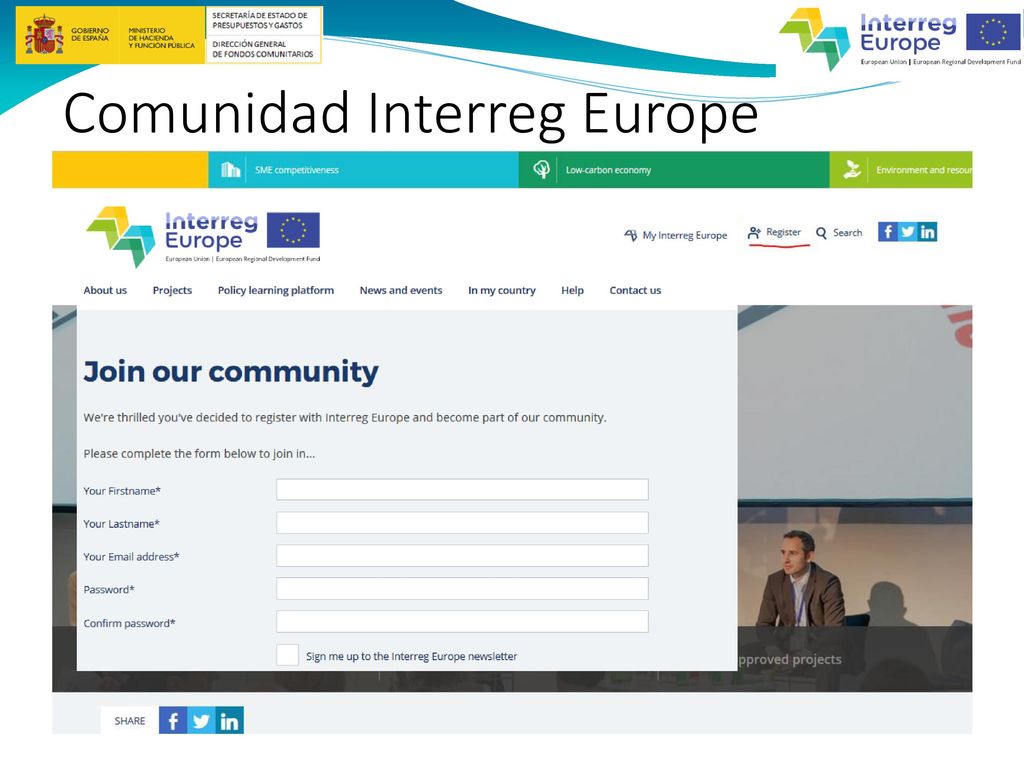Click the approved projects link
This screenshot has width=1024, height=768.
click(790, 659)
